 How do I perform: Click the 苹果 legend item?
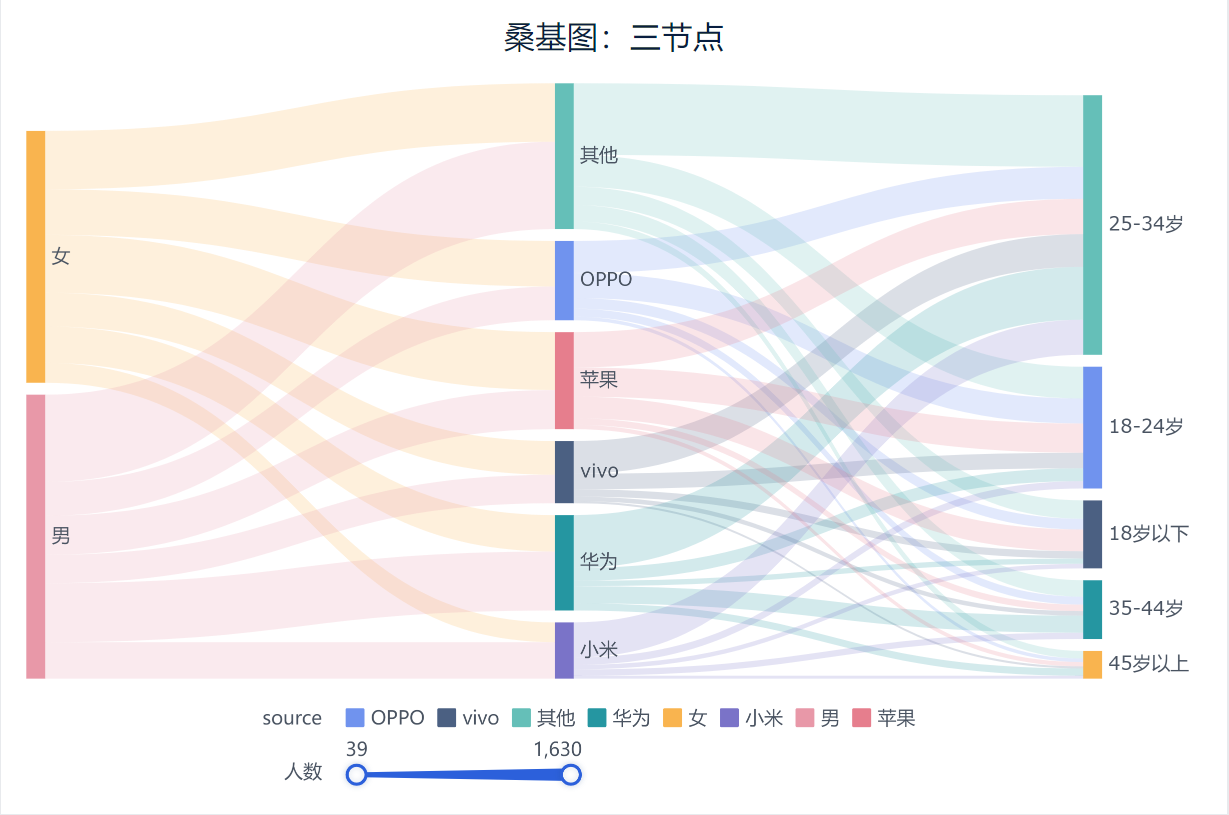[x=862, y=718]
